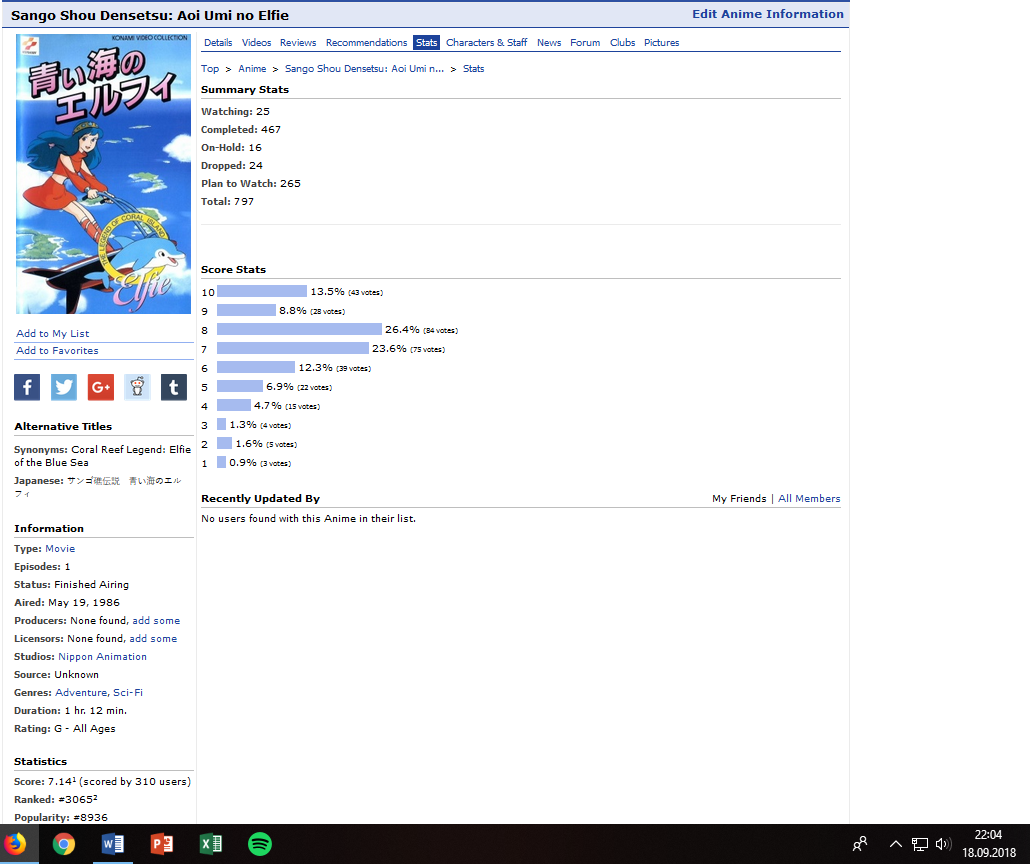This screenshot has height=864, width=1030.
Task: Open the Adventure genre link
Action: [x=81, y=693]
